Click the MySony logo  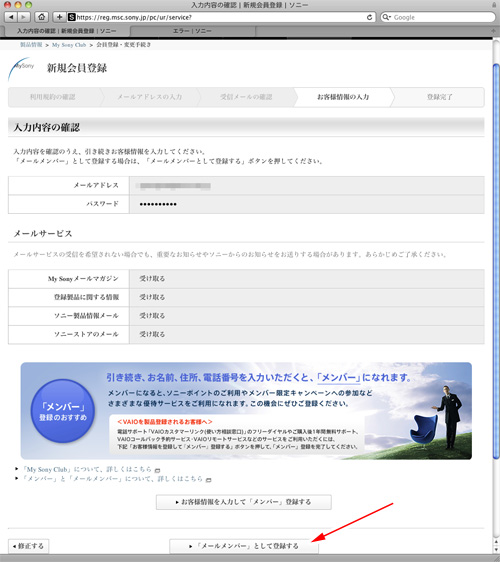point(22,68)
